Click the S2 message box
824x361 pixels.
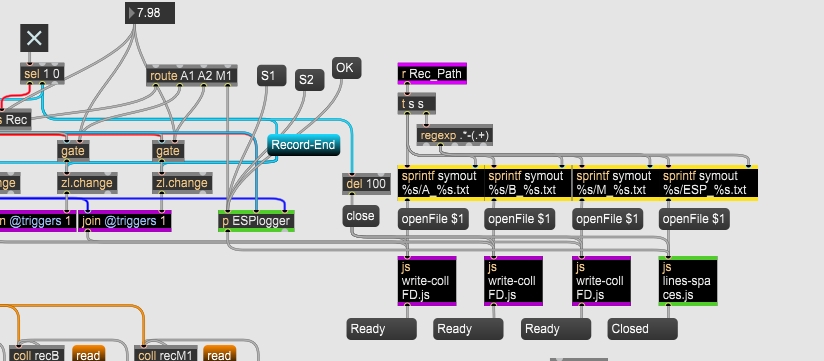309,80
